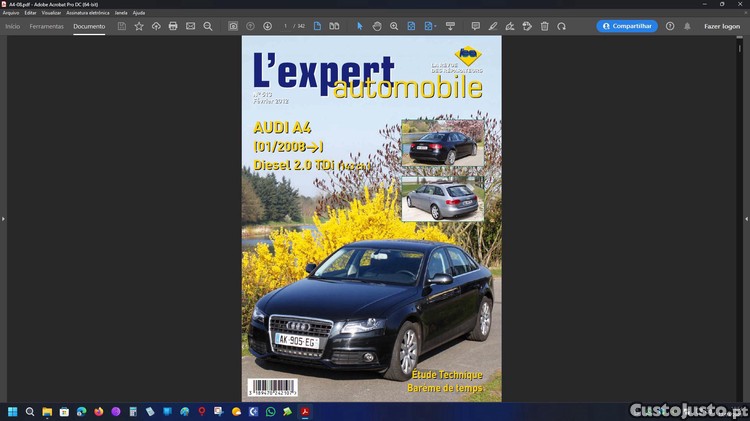Select the highlighter pen tool
Screen dimensions: 750x421
coord(493,26)
